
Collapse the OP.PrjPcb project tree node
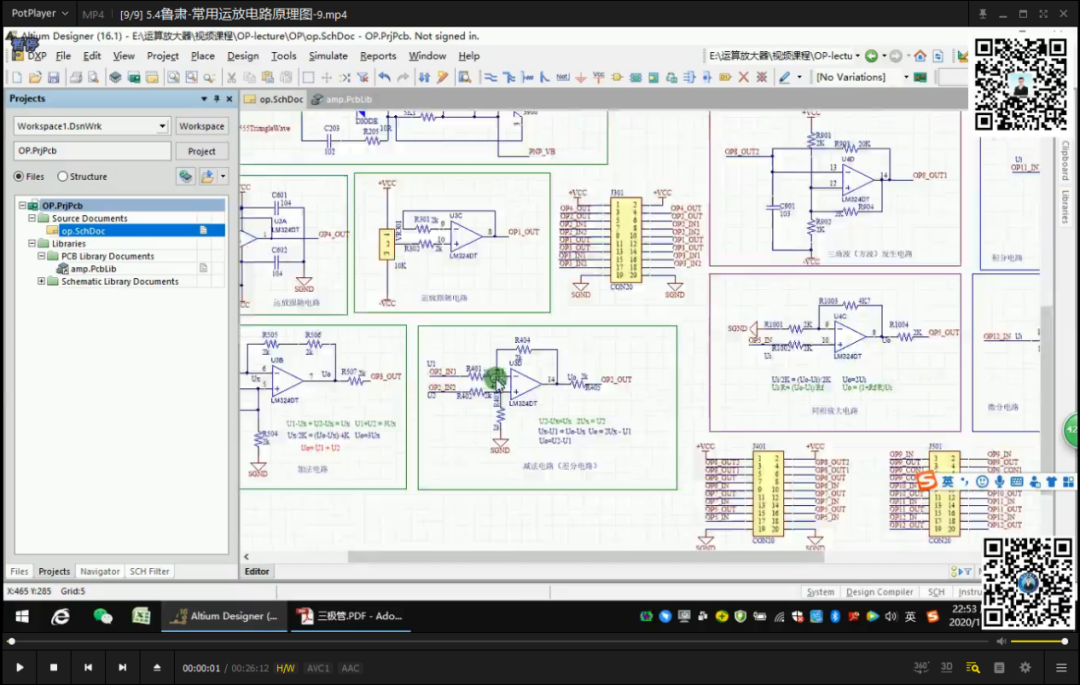[22, 206]
